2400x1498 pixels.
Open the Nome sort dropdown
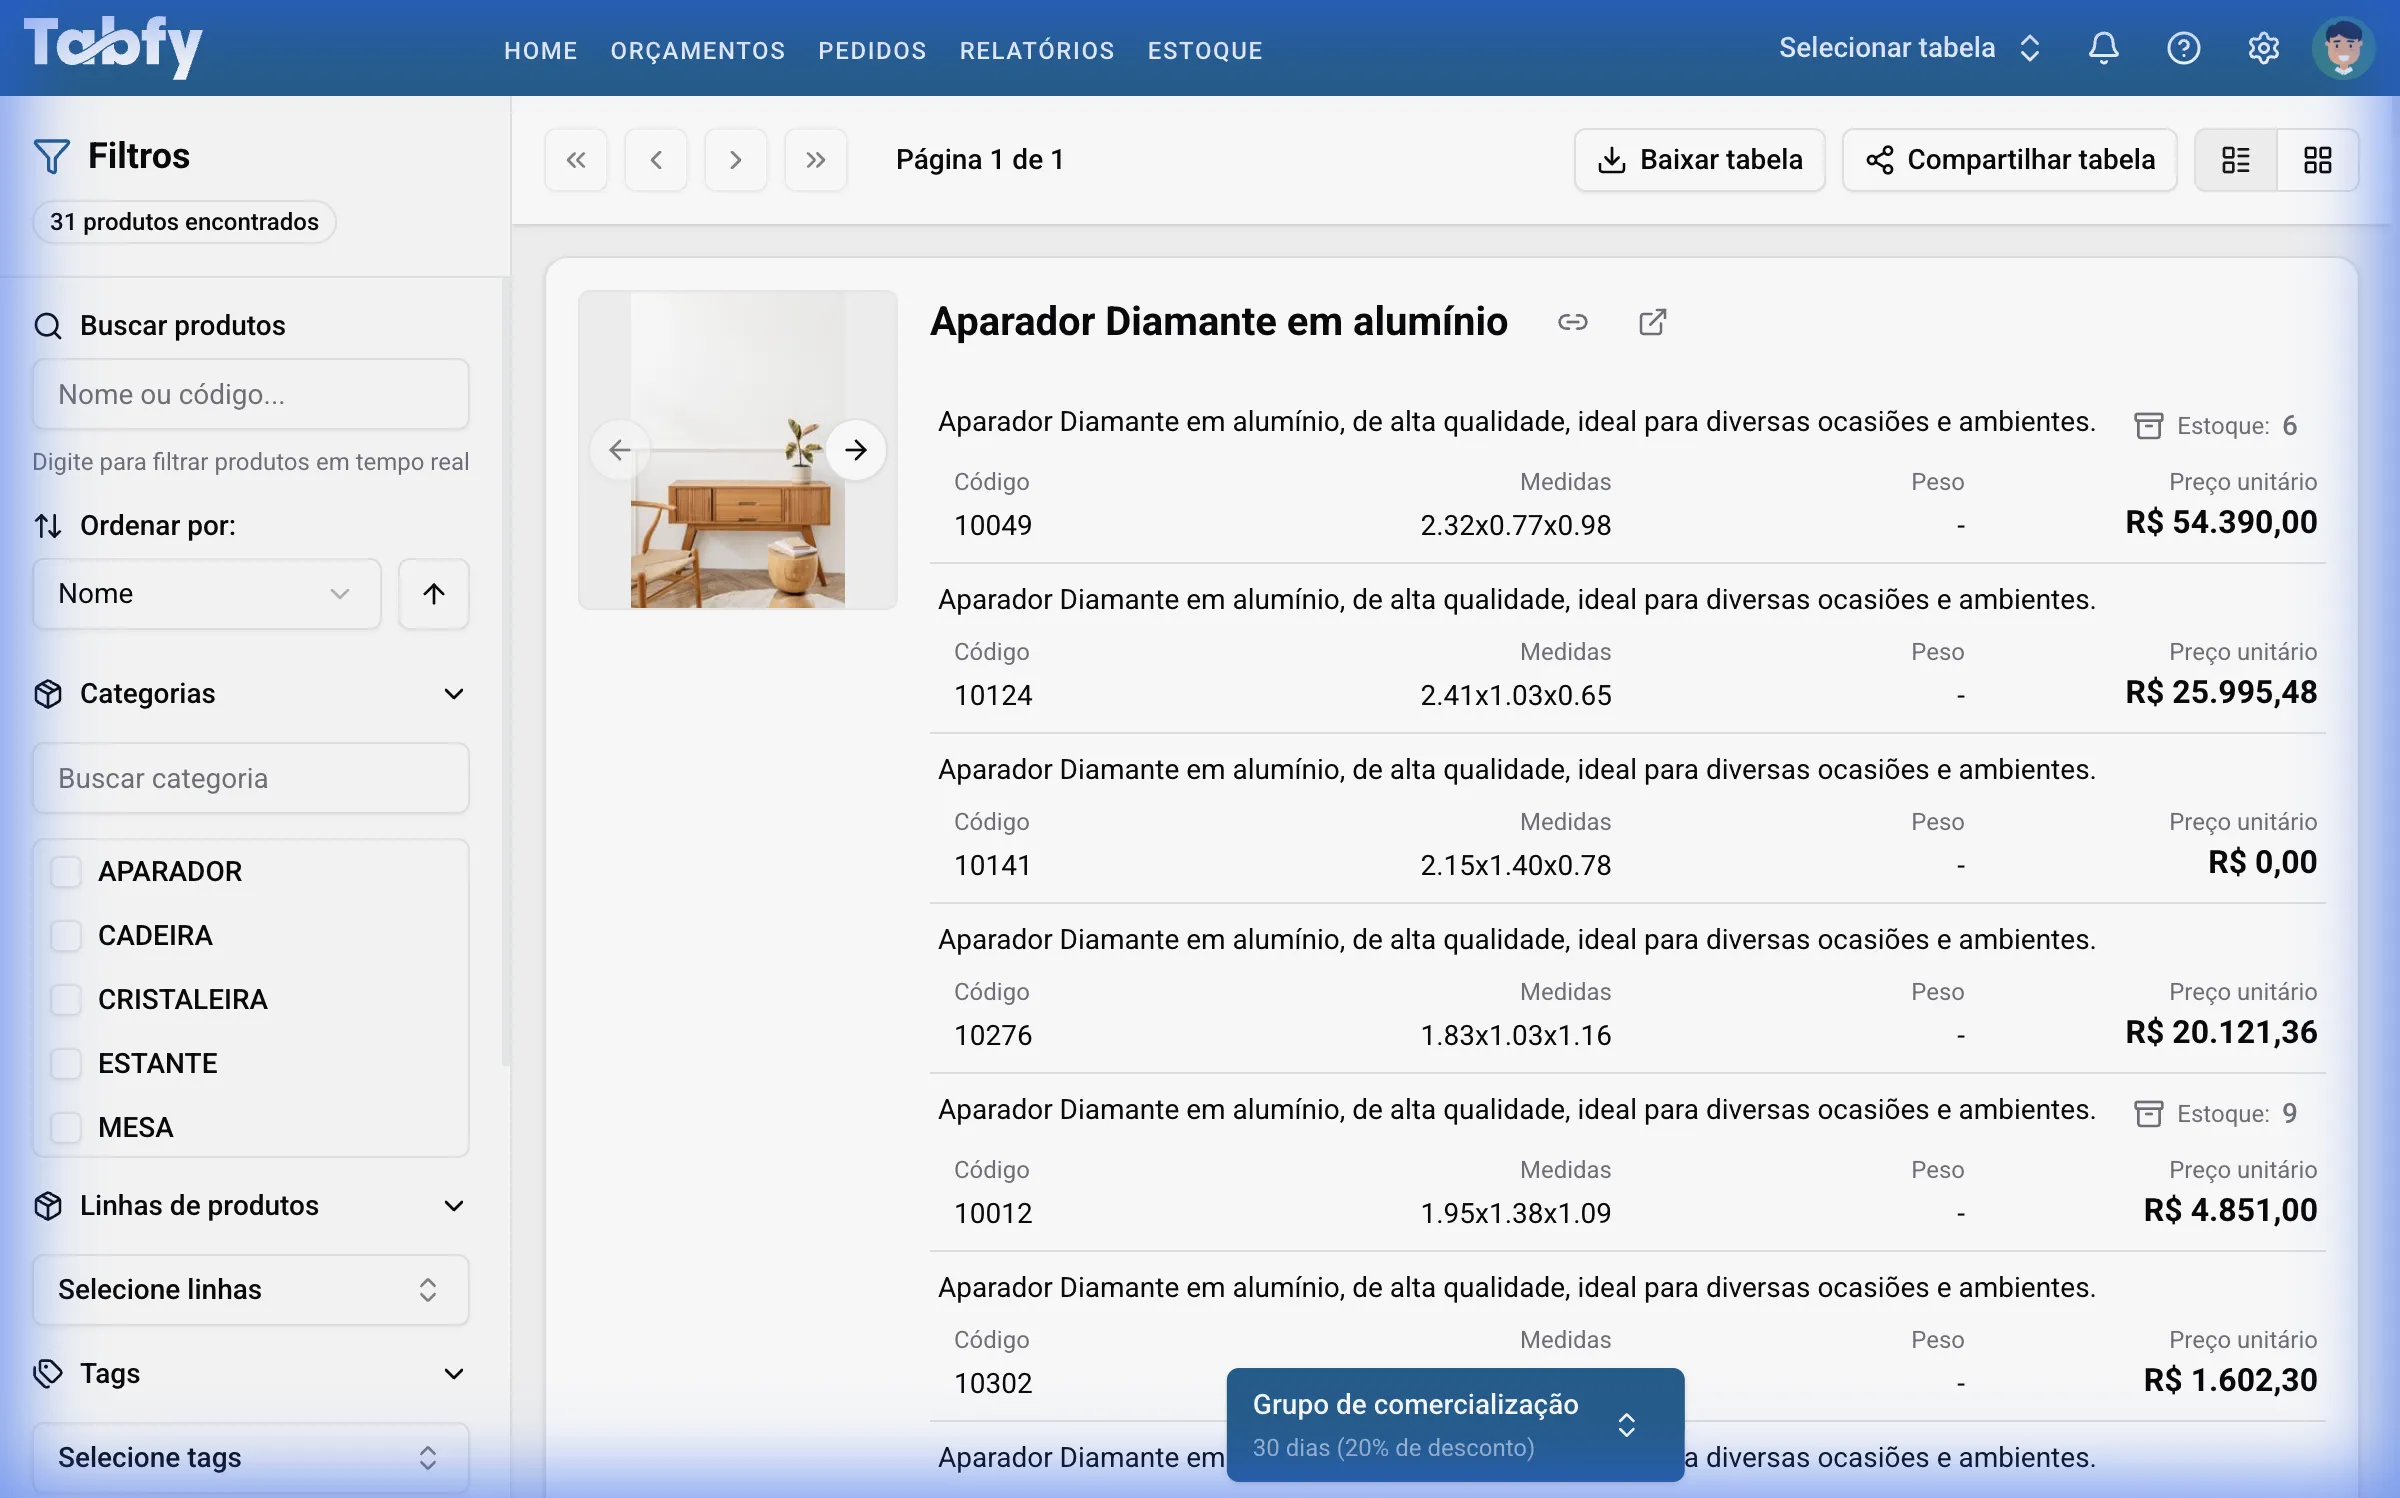coord(206,593)
